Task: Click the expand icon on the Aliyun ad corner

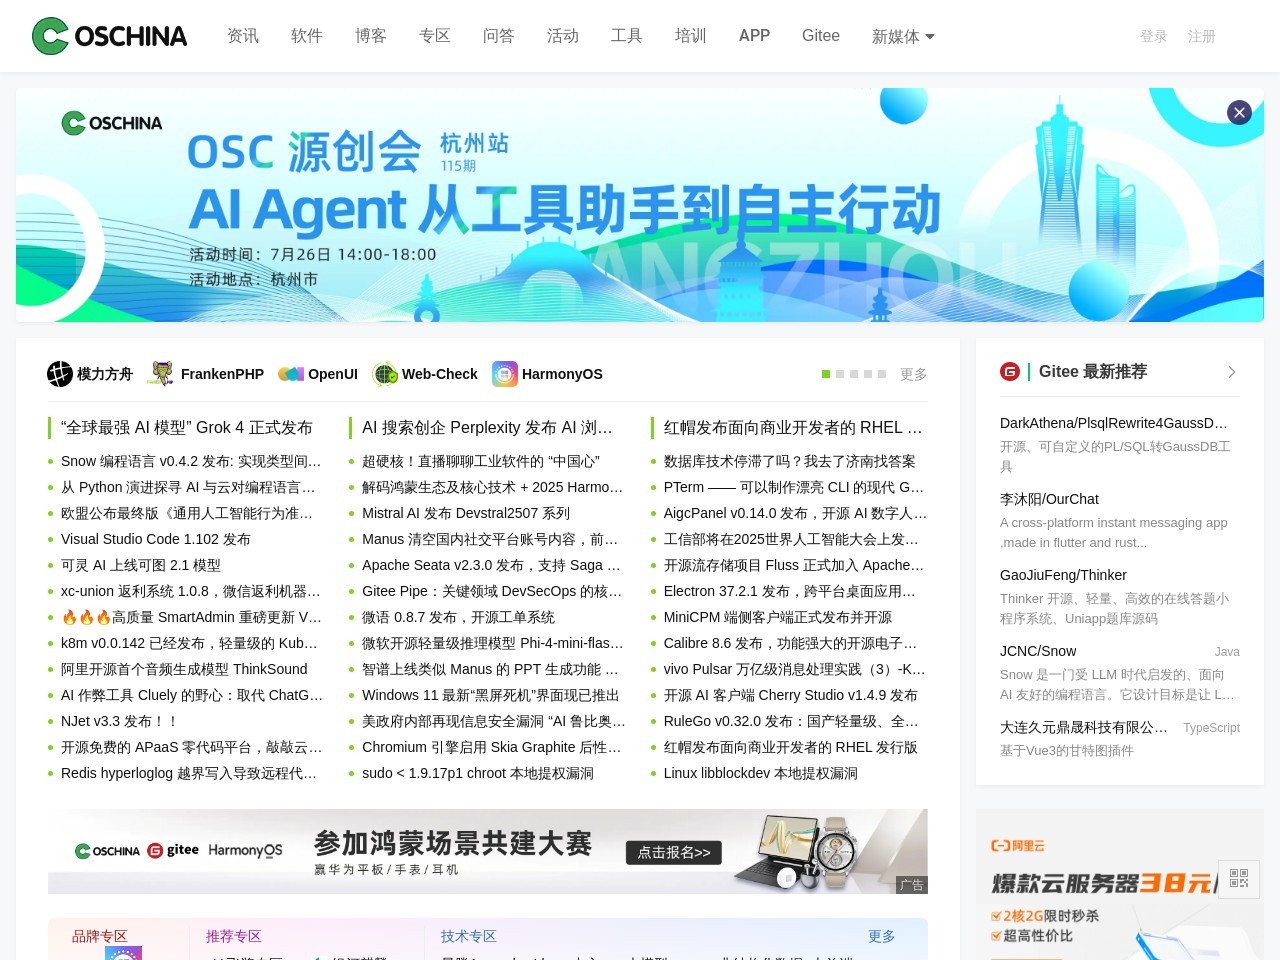Action: 1238,878
